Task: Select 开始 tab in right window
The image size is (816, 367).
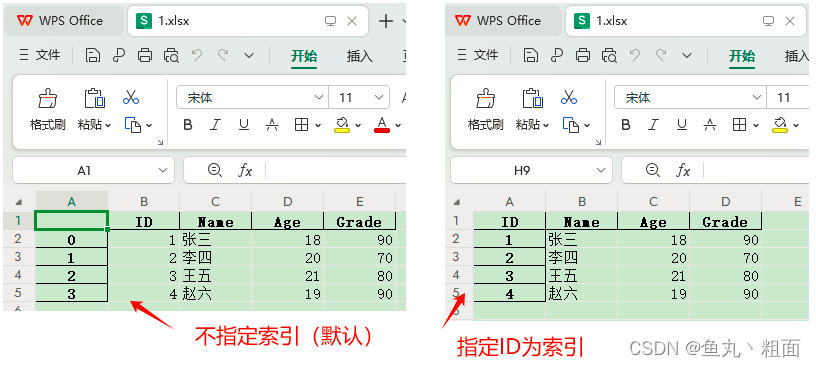Action: coord(742,56)
